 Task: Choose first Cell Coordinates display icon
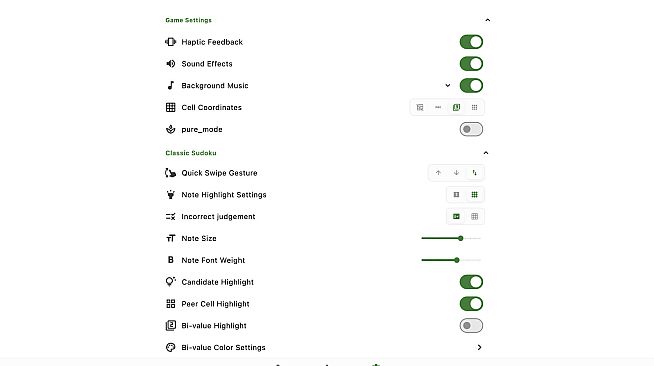[x=420, y=108]
